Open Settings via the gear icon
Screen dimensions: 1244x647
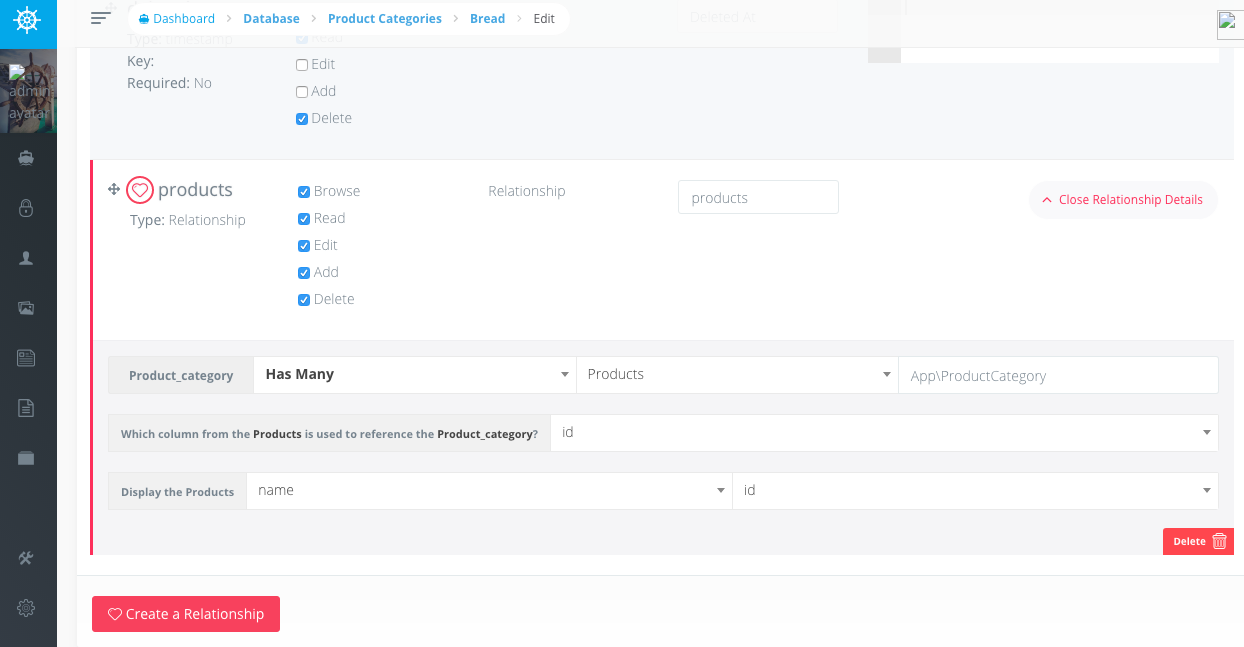click(x=27, y=608)
